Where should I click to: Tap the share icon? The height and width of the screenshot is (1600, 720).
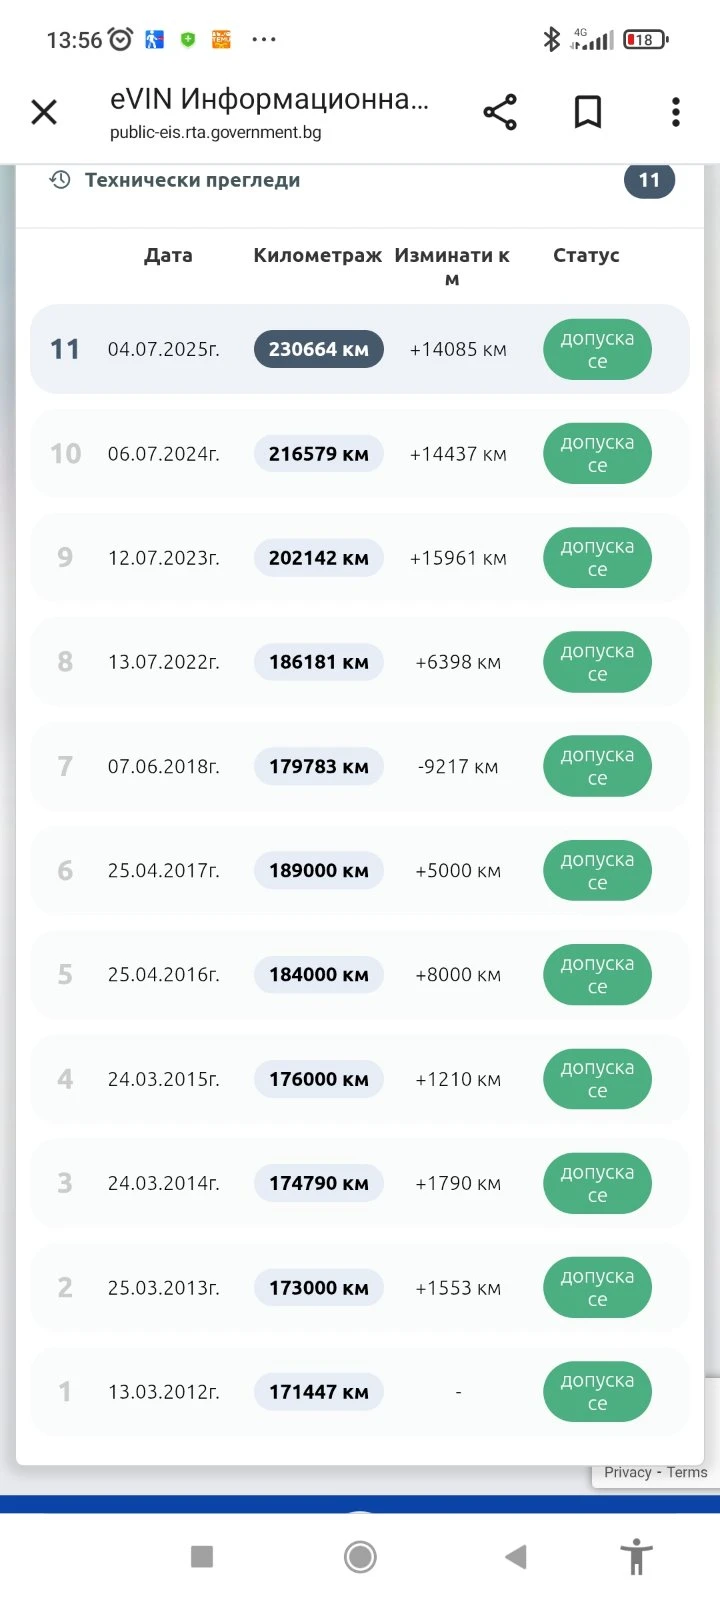tap(500, 112)
